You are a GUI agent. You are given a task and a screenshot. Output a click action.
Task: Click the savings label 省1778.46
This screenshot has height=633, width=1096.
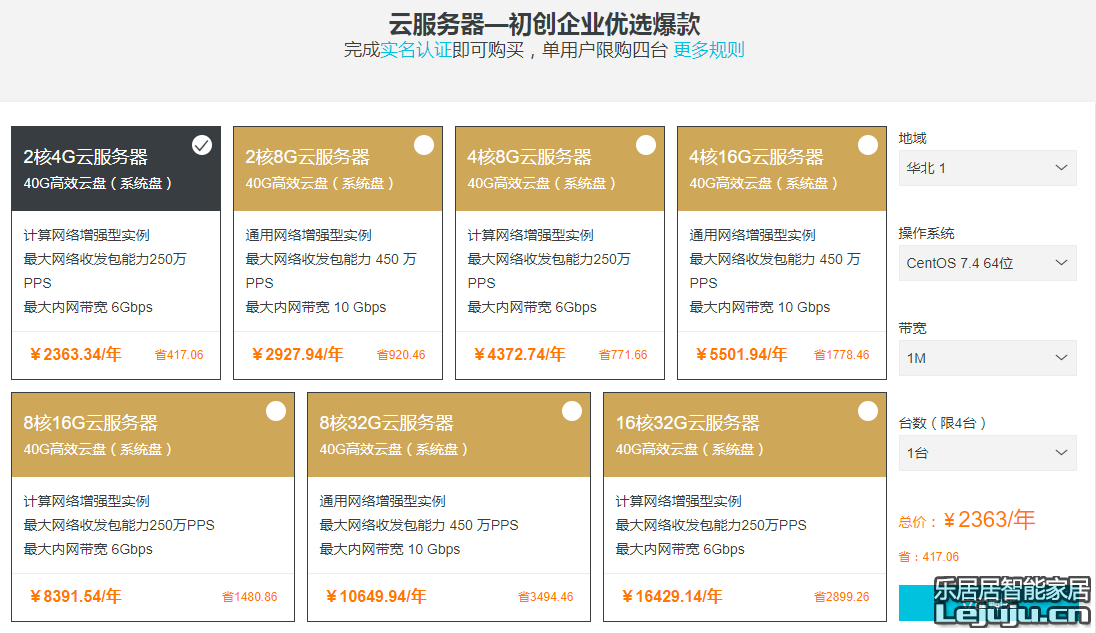842,355
